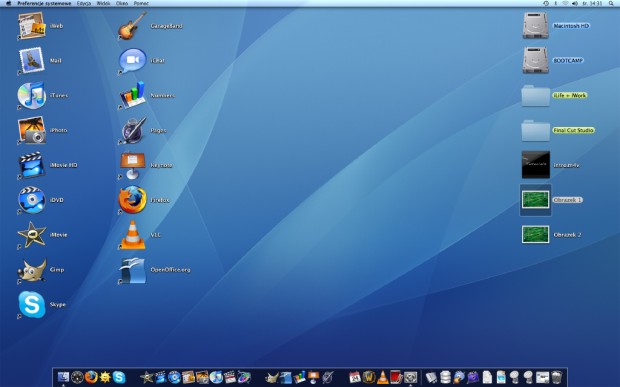The height and width of the screenshot is (387, 620).
Task: Click Finder in the Dock
Action: point(63,377)
